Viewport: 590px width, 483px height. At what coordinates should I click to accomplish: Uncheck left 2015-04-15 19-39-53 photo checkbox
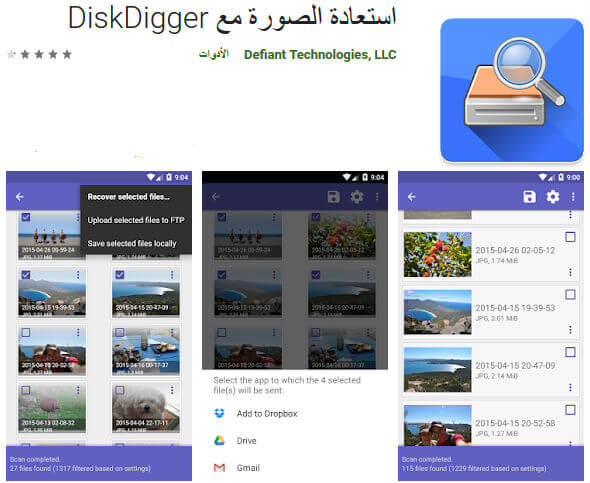(x=26, y=275)
